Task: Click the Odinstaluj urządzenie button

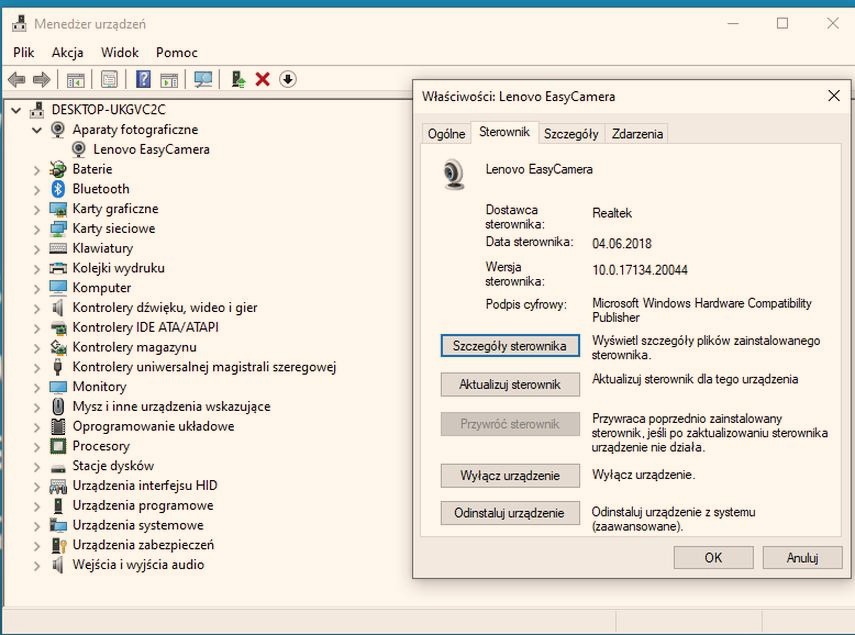Action: (510, 513)
